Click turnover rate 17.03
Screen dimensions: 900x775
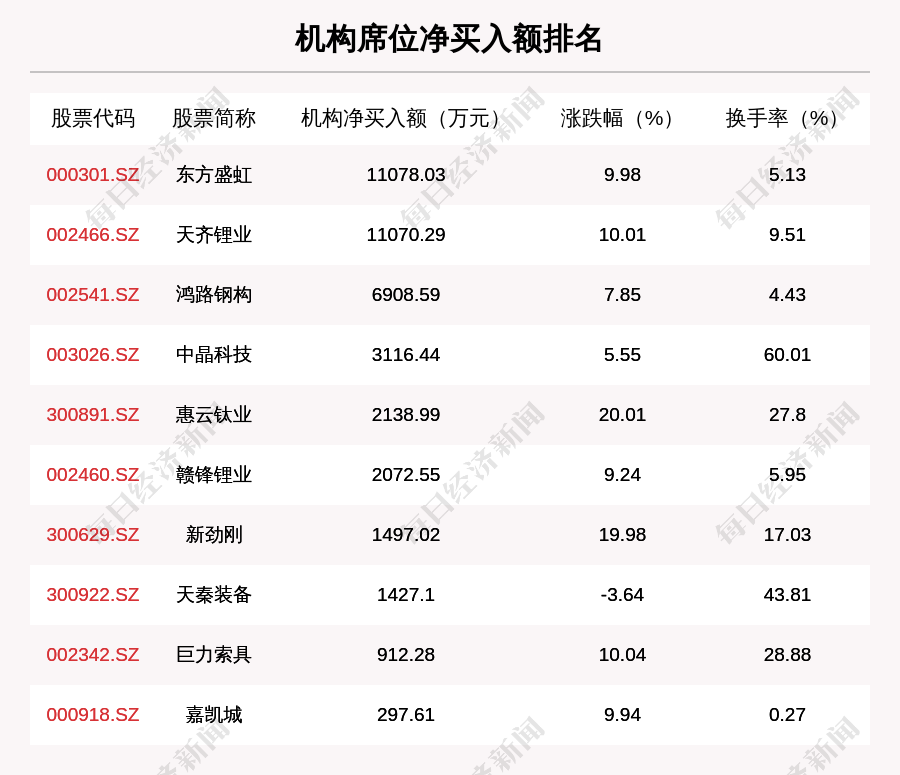click(x=787, y=534)
